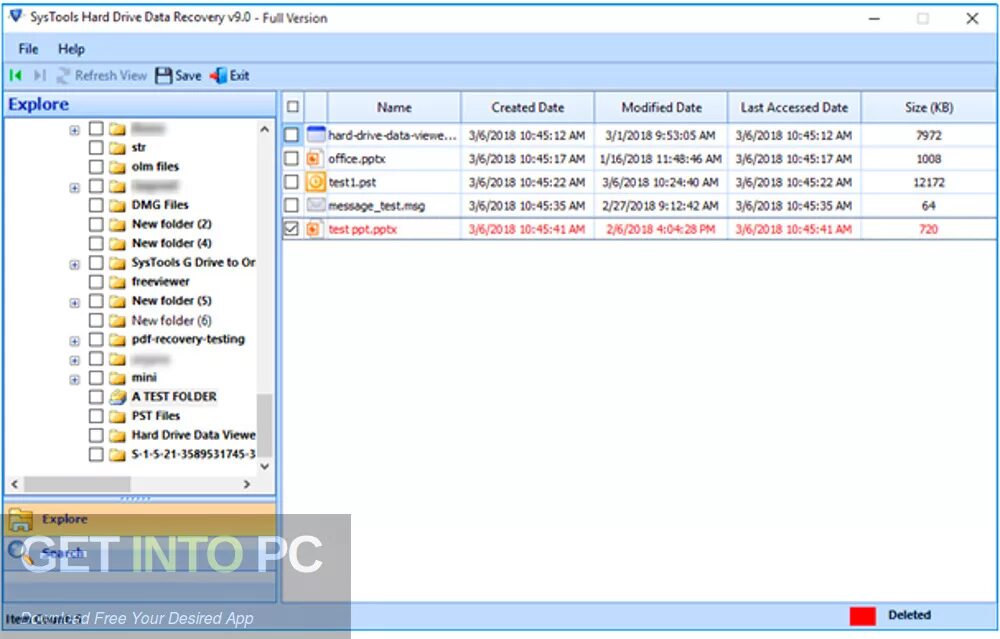Click the New folder (2) folder icon
This screenshot has width=1000, height=639.
coord(117,224)
